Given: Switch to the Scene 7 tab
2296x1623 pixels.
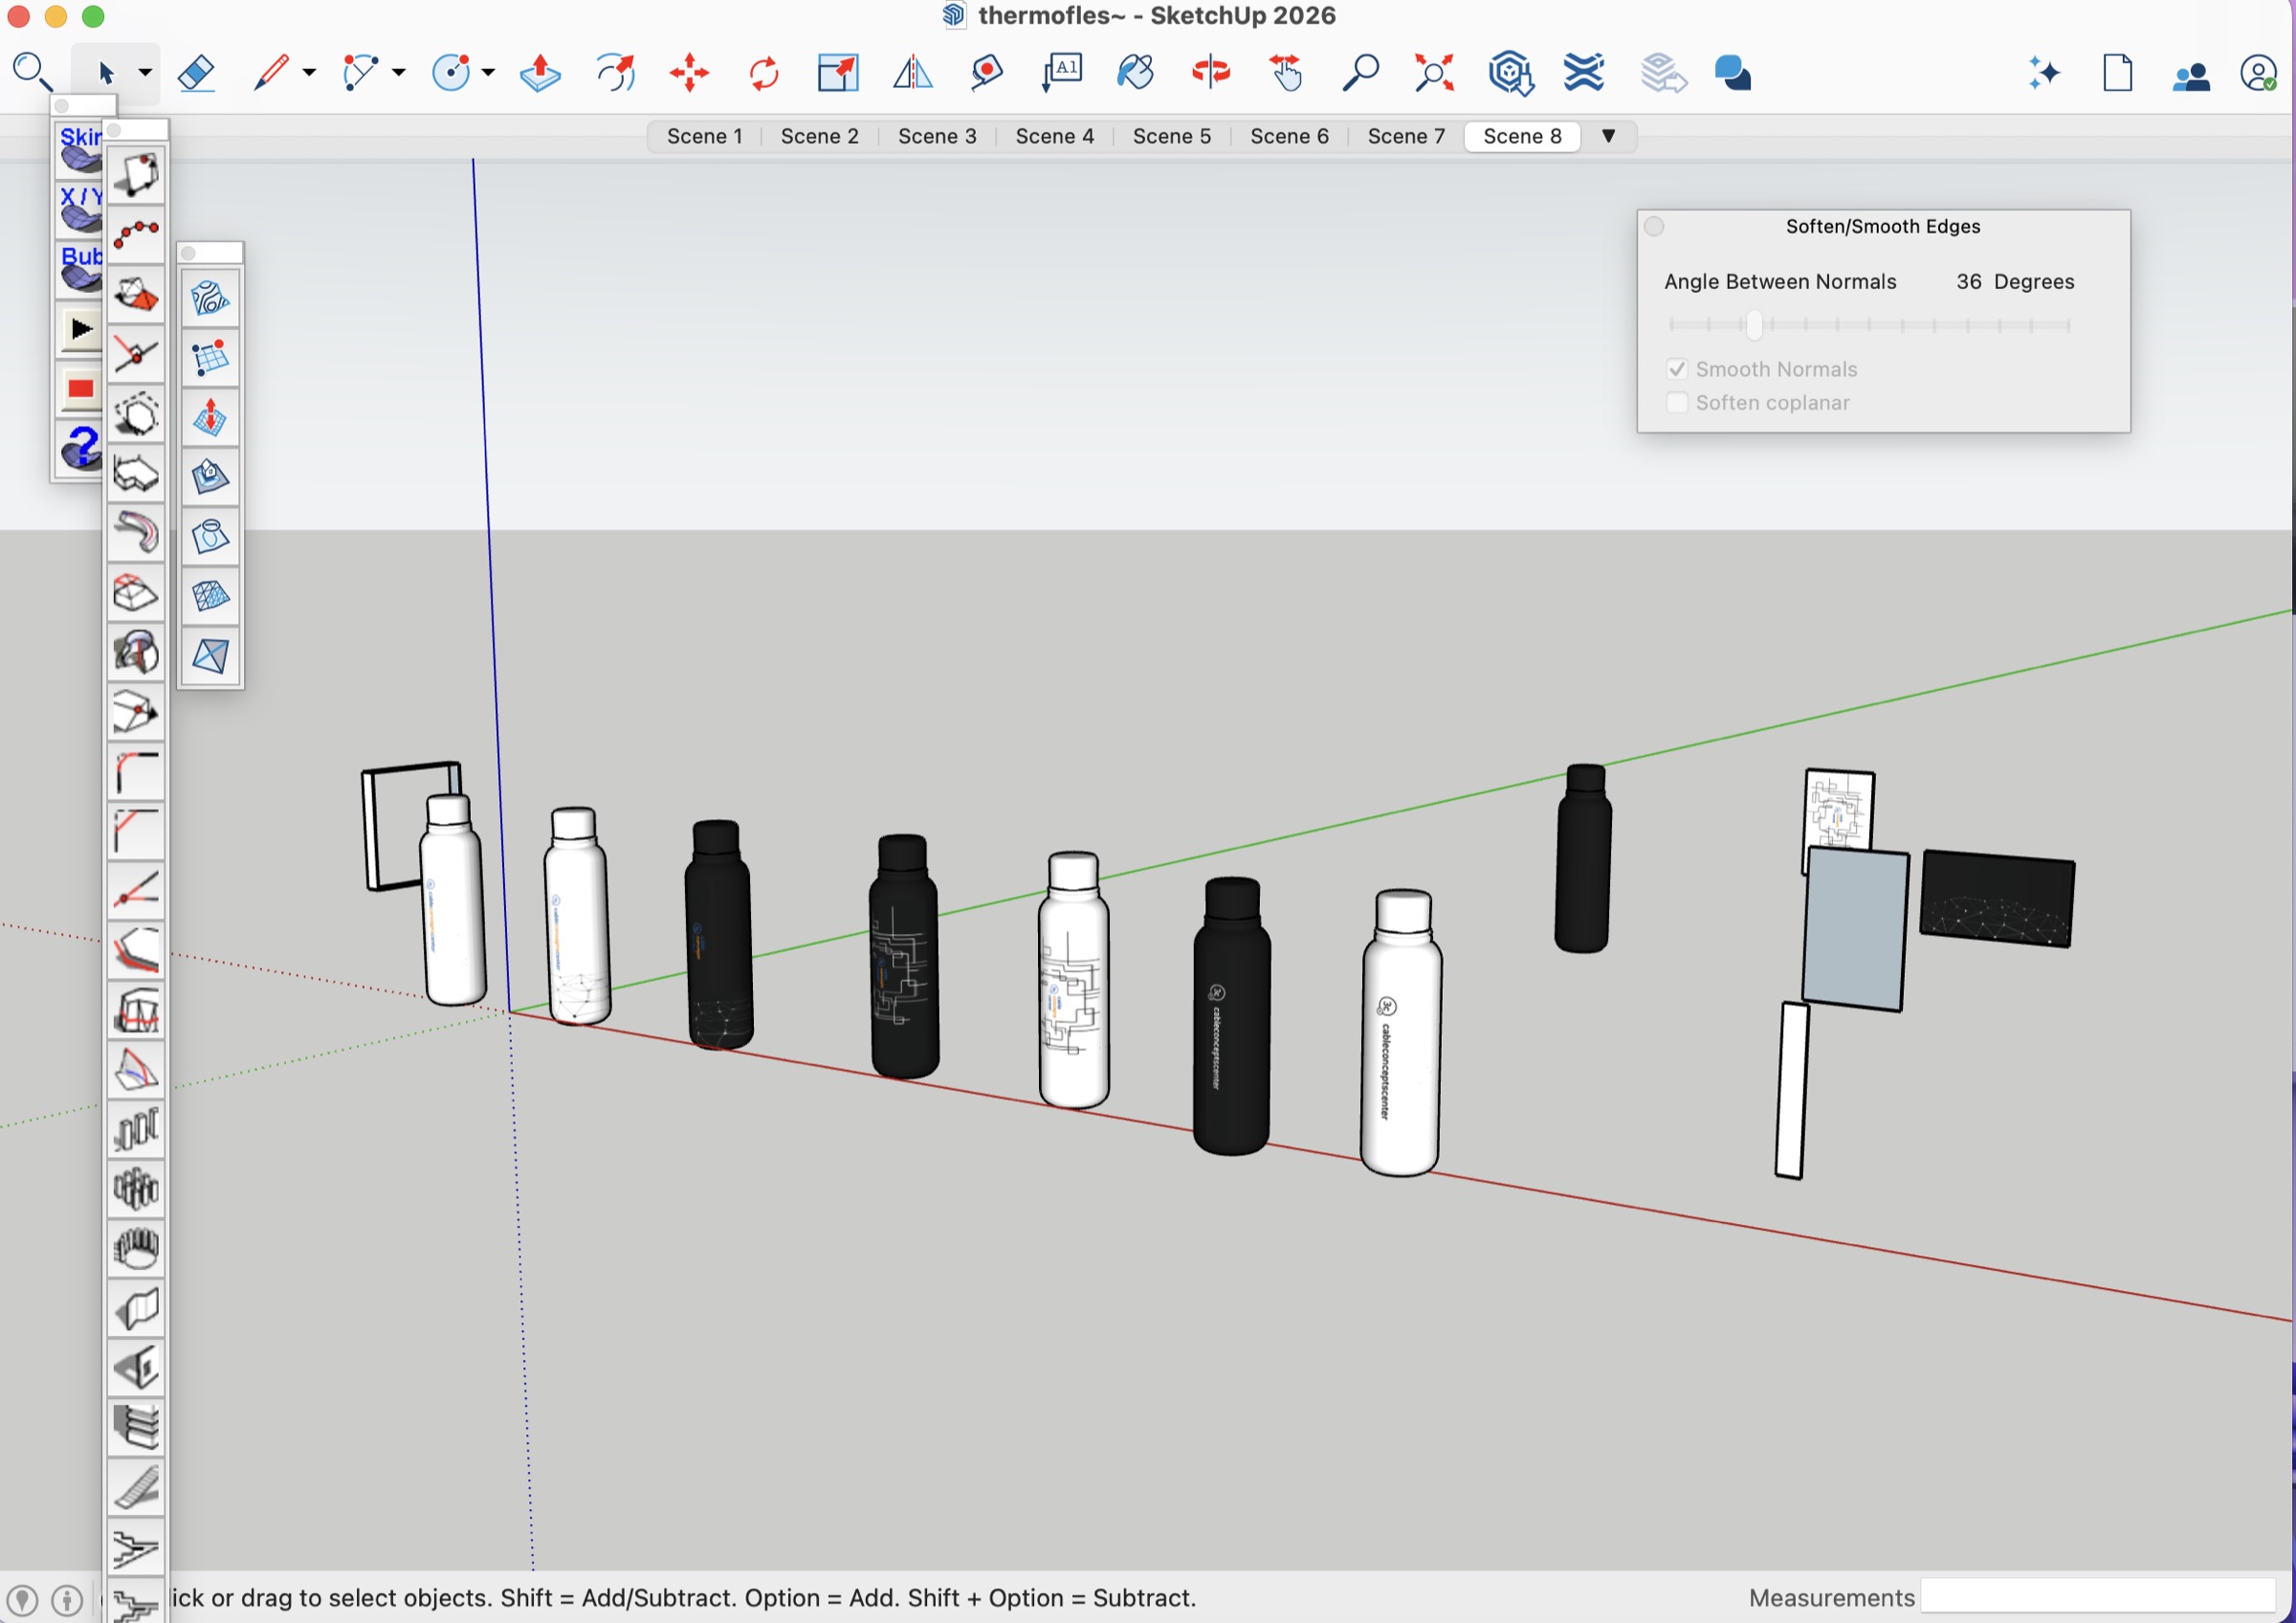Looking at the screenshot, I should [x=1406, y=136].
